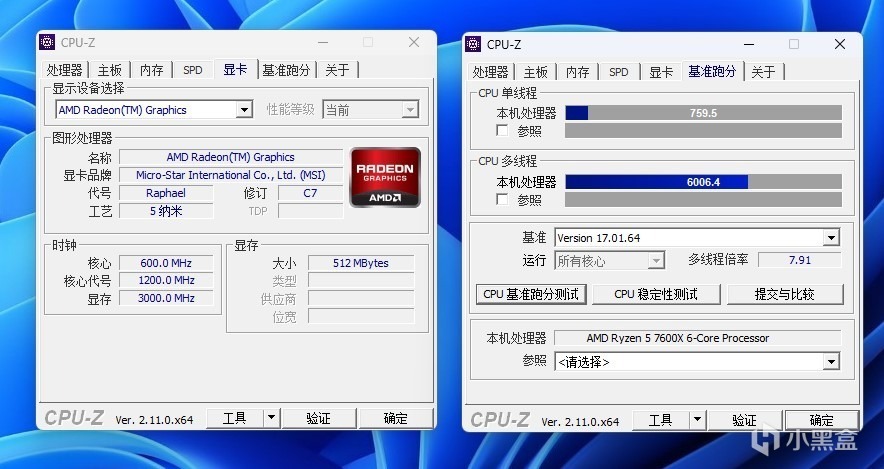Click the 核心 600.0 MHz value
Image resolution: width=884 pixels, height=469 pixels.
click(x=166, y=263)
